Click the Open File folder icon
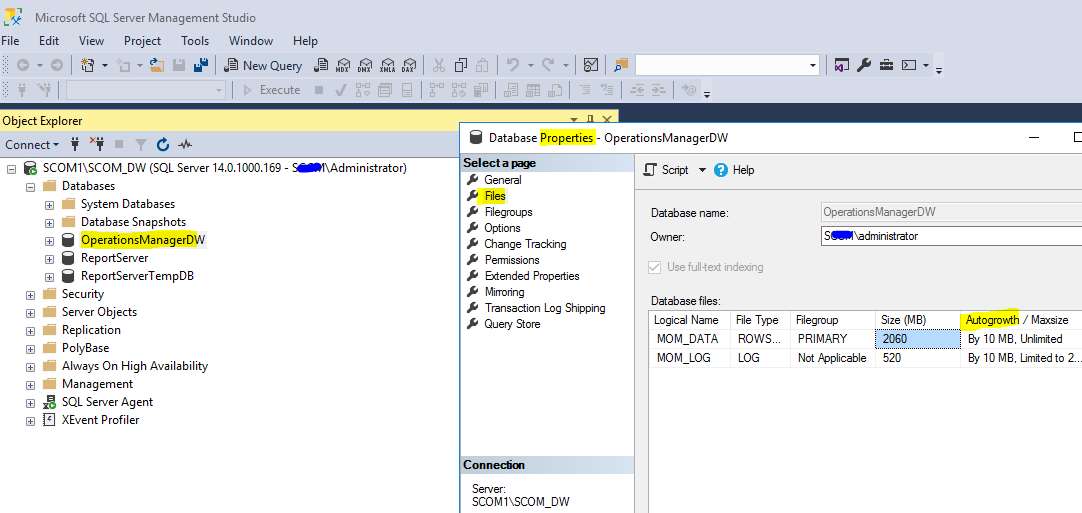 tap(157, 65)
